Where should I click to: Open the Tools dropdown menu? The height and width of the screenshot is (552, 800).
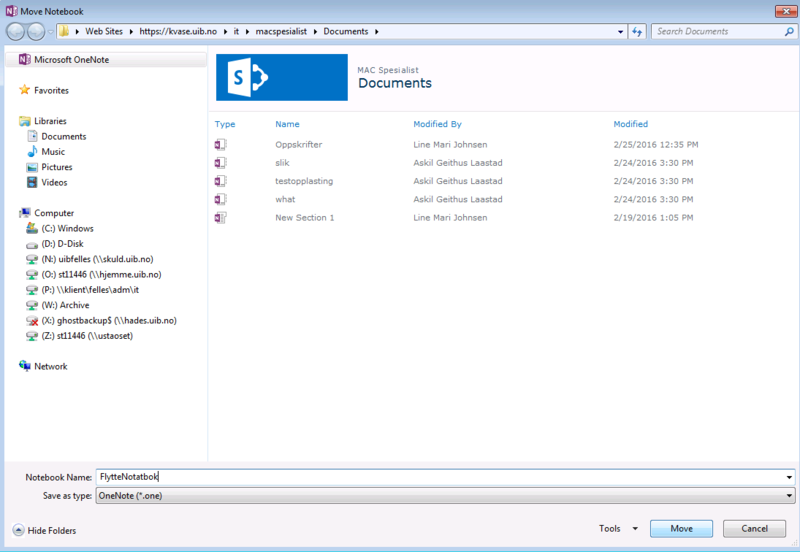[618, 529]
